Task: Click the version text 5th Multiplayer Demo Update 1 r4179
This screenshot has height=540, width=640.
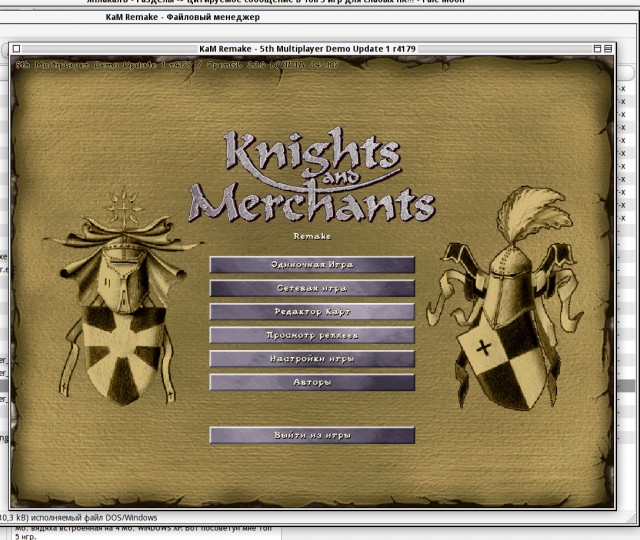Action: tap(104, 65)
